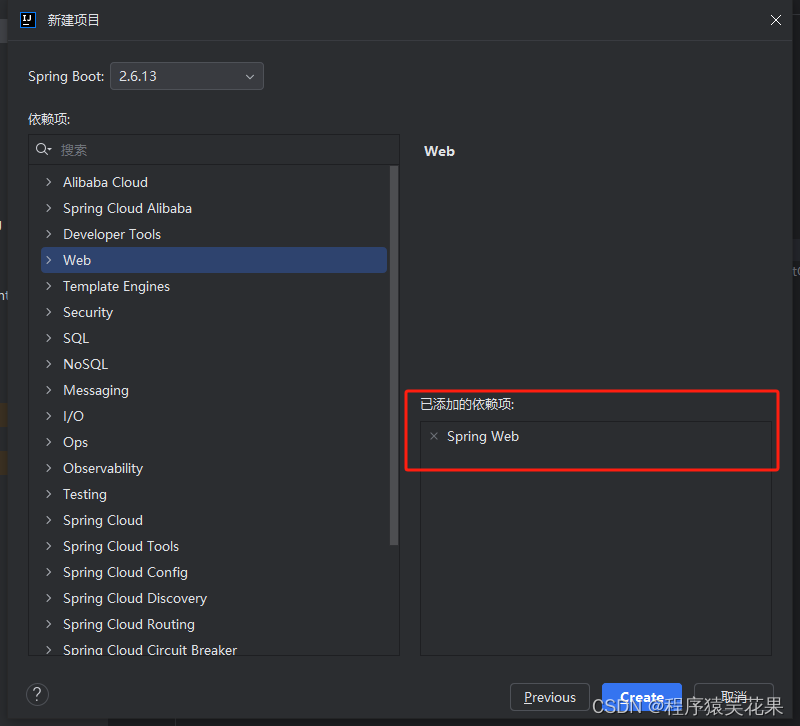
Task: Close the 新建项目 dialog with the X
Action: point(775,19)
